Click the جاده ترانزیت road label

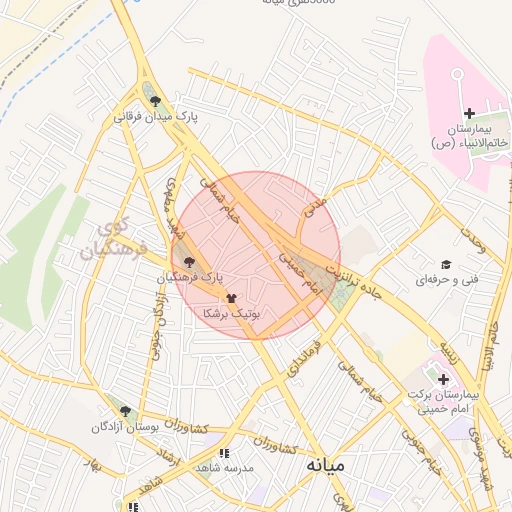(x=353, y=282)
